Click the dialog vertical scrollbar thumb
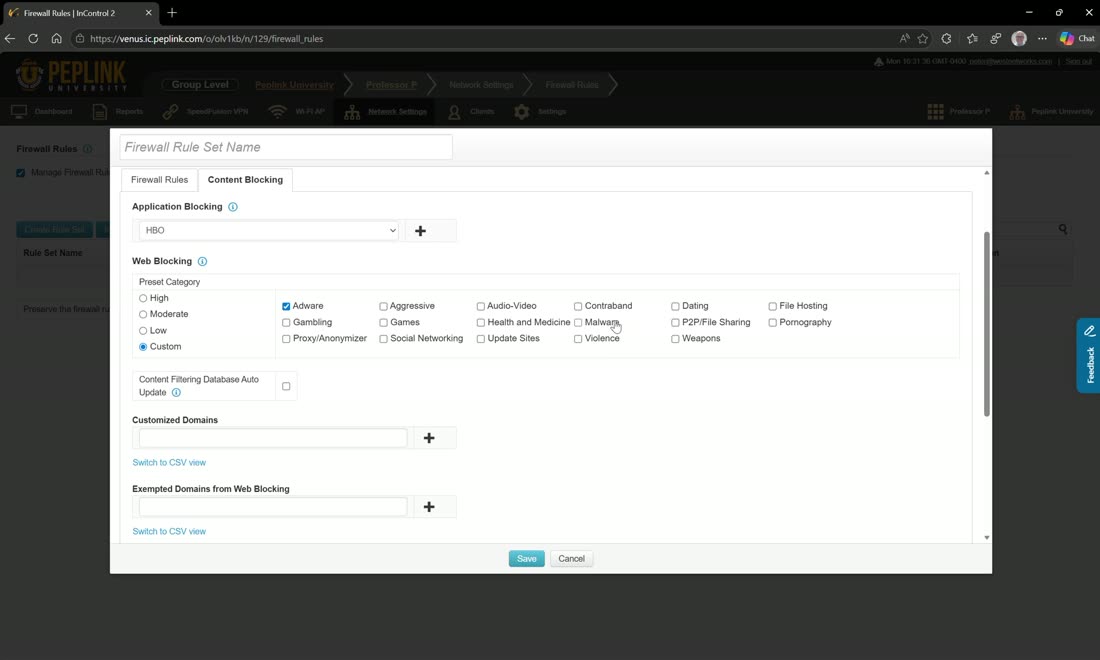 [986, 324]
